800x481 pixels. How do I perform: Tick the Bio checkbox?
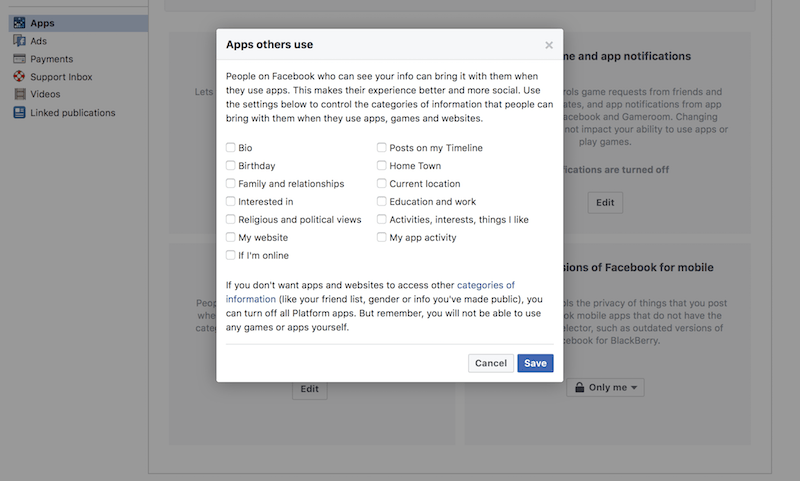click(x=231, y=147)
